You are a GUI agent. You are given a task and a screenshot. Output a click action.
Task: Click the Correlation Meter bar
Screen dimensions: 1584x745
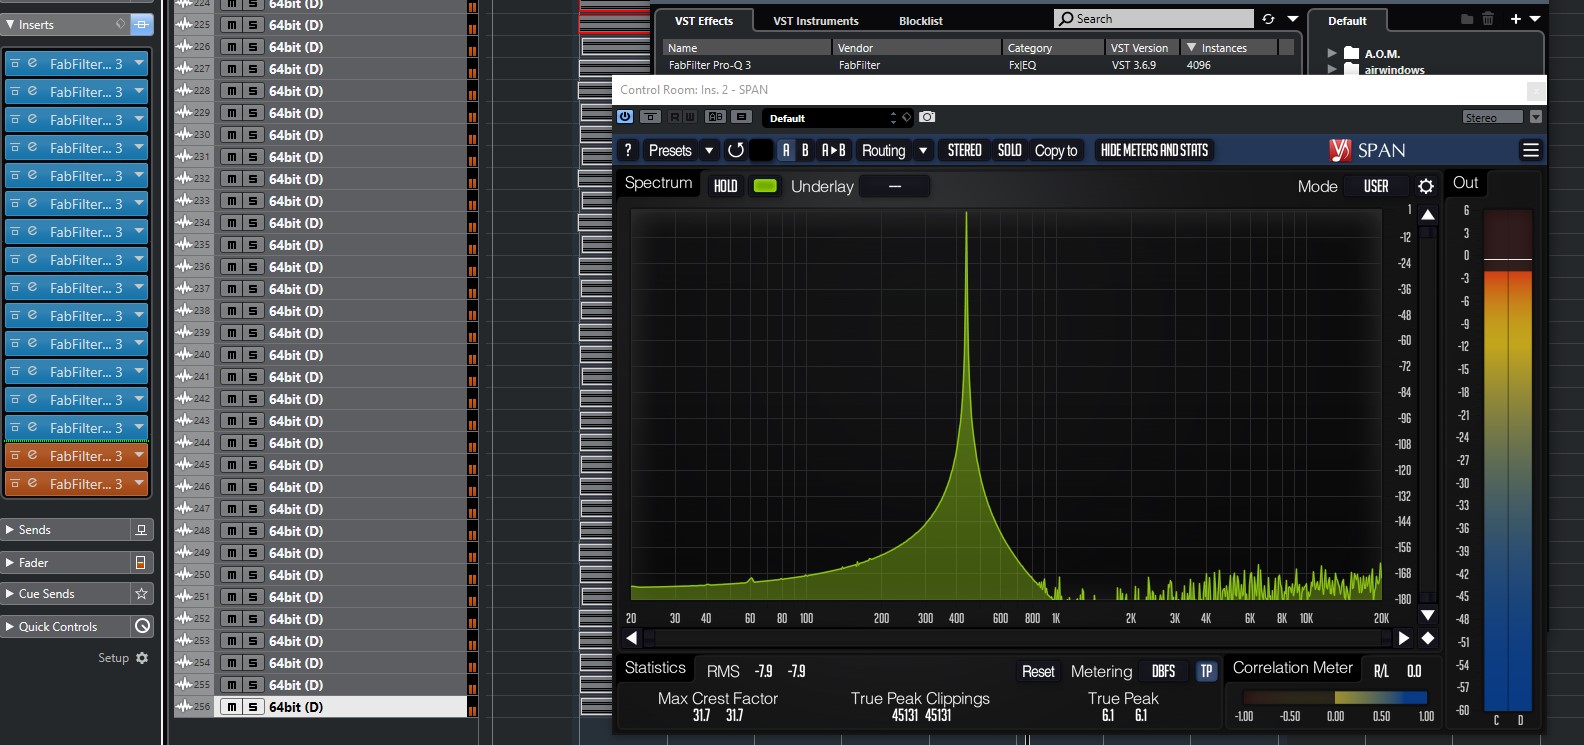click(x=1335, y=698)
